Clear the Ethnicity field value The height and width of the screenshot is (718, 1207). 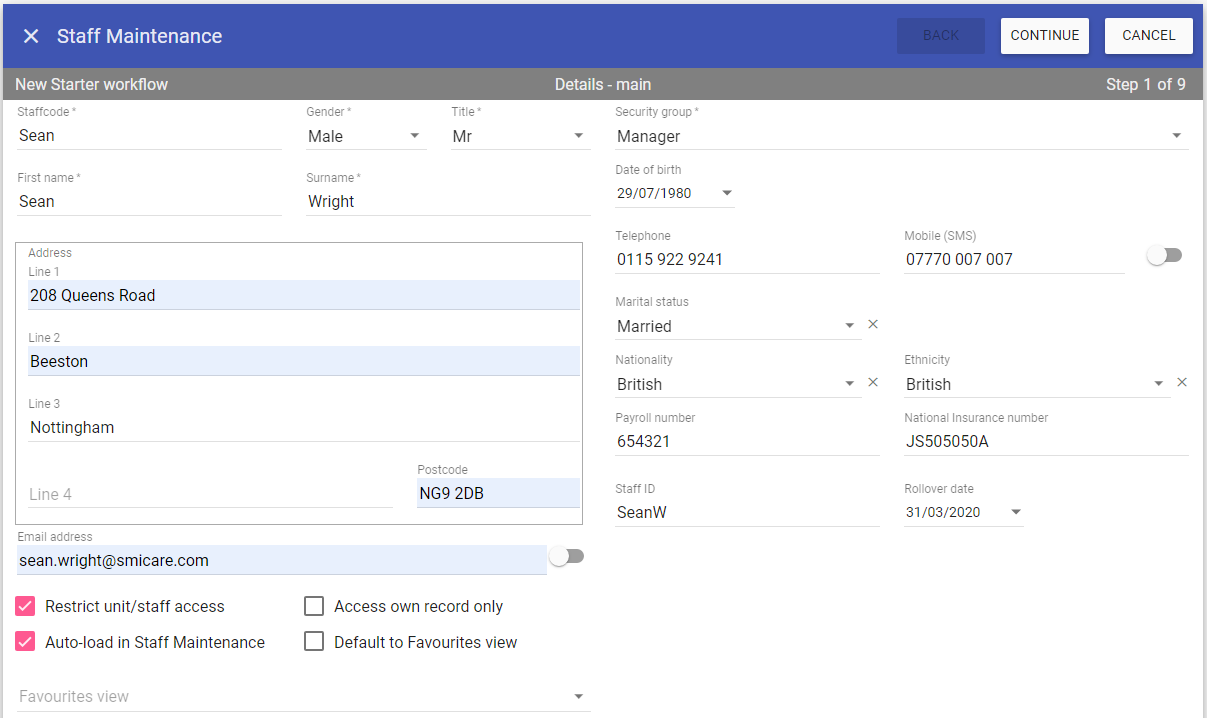[x=1182, y=383]
